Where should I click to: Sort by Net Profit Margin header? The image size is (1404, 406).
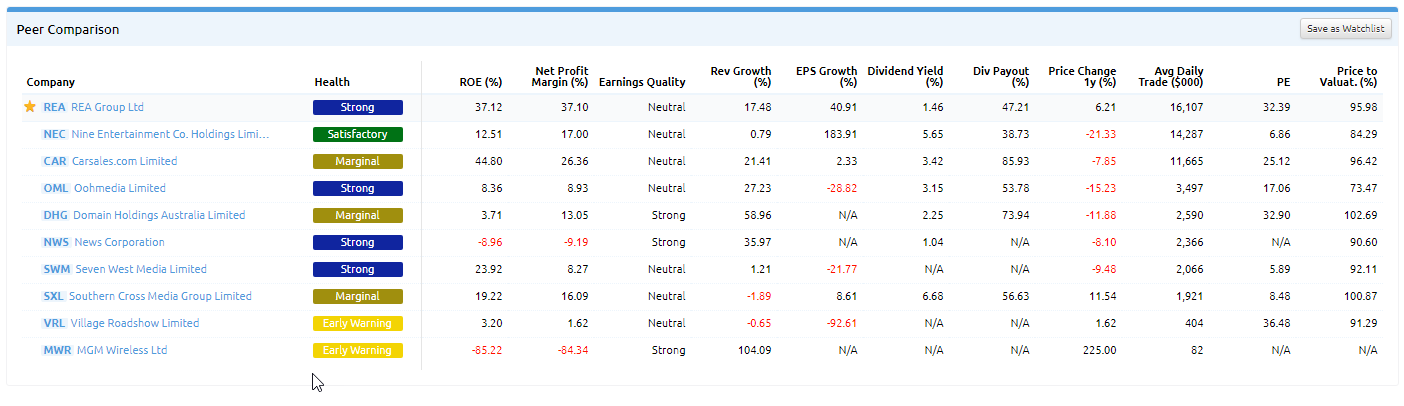[561, 76]
